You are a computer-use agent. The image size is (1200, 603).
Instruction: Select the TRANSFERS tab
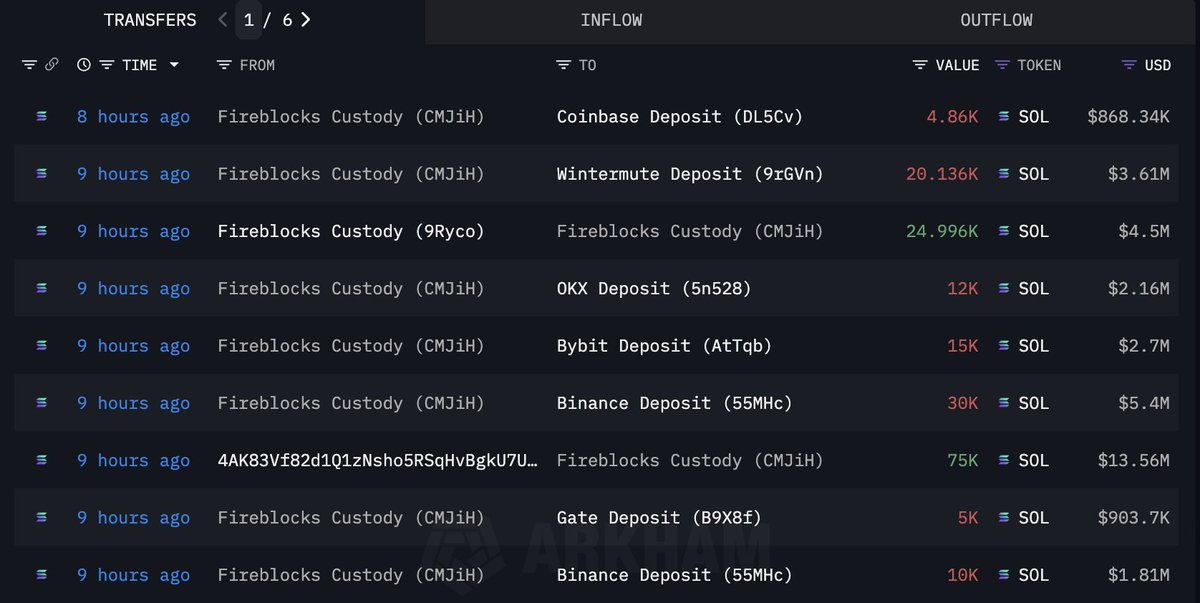point(150,20)
